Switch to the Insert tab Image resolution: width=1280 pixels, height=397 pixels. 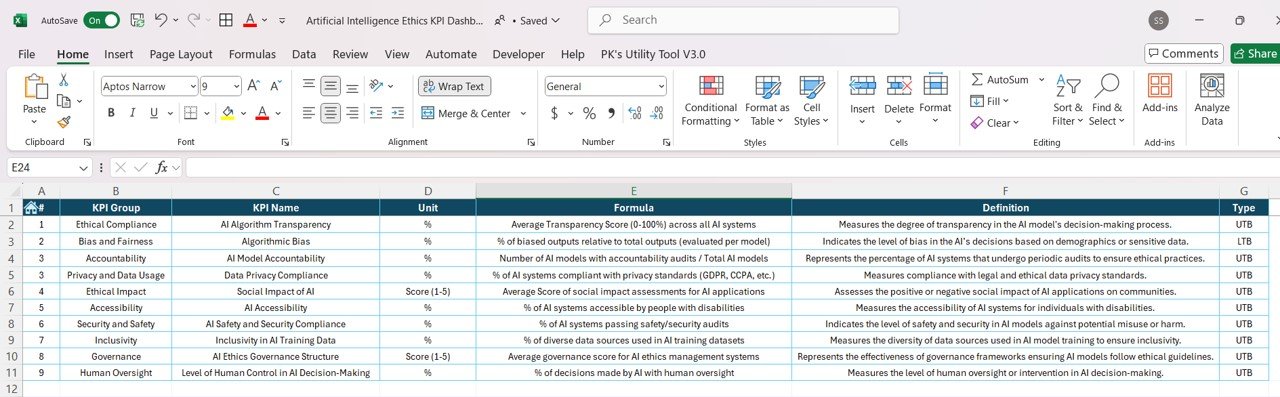[x=119, y=54]
